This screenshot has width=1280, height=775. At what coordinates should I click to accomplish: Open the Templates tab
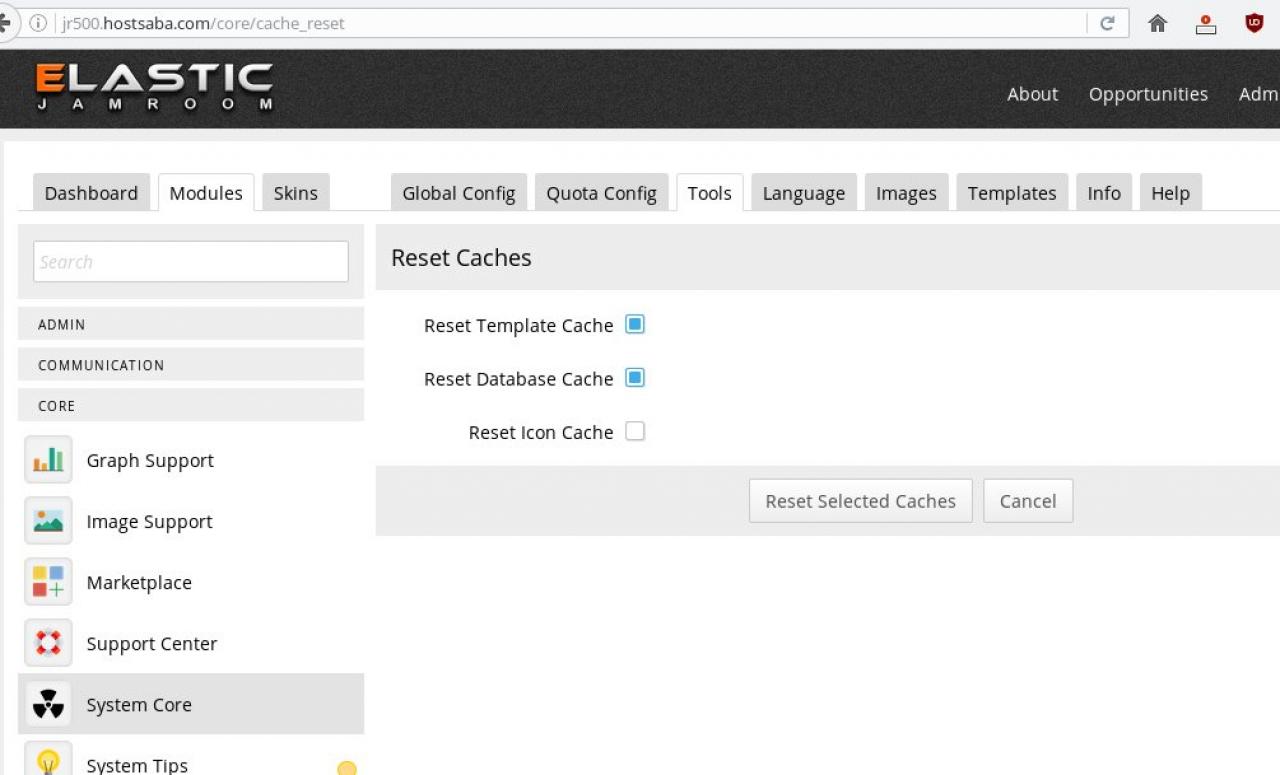[1012, 193]
